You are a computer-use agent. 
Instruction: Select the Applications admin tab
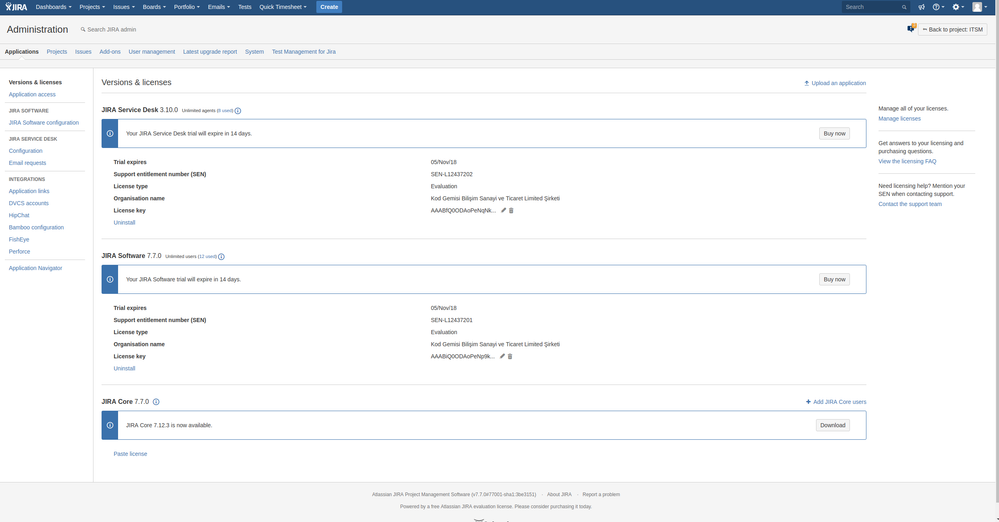click(22, 52)
